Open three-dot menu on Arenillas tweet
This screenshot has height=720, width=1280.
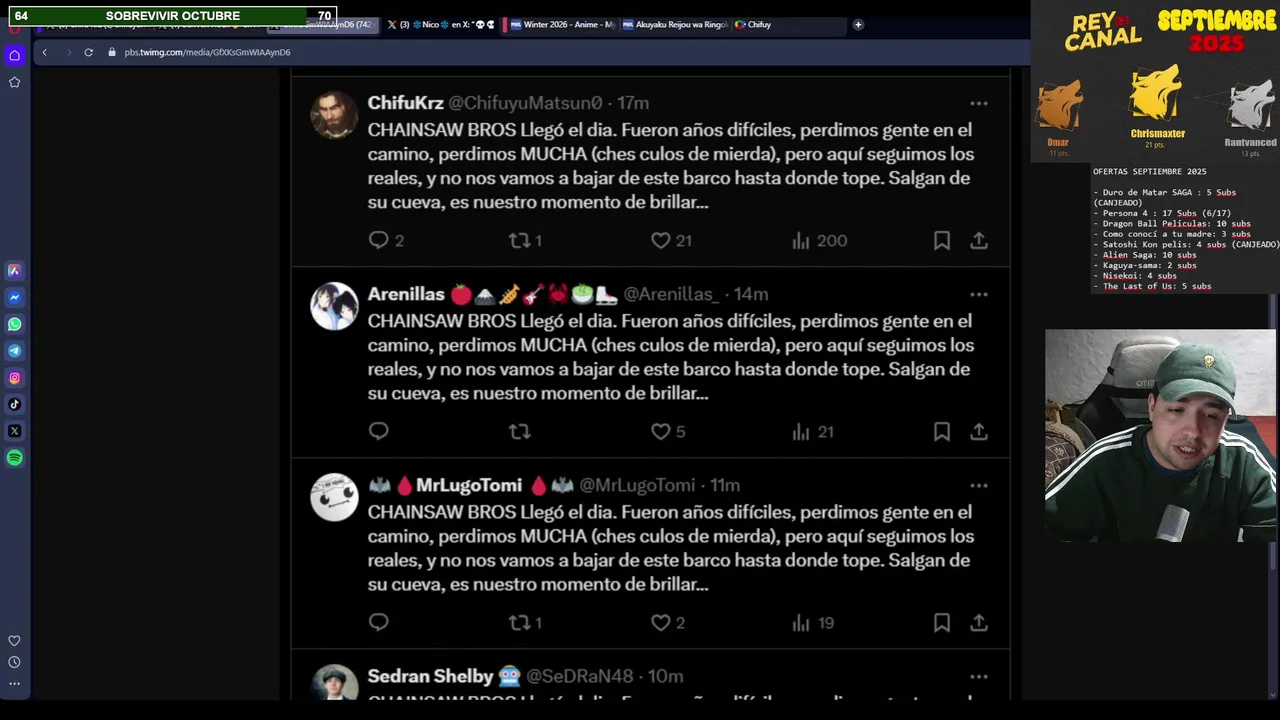click(x=978, y=294)
